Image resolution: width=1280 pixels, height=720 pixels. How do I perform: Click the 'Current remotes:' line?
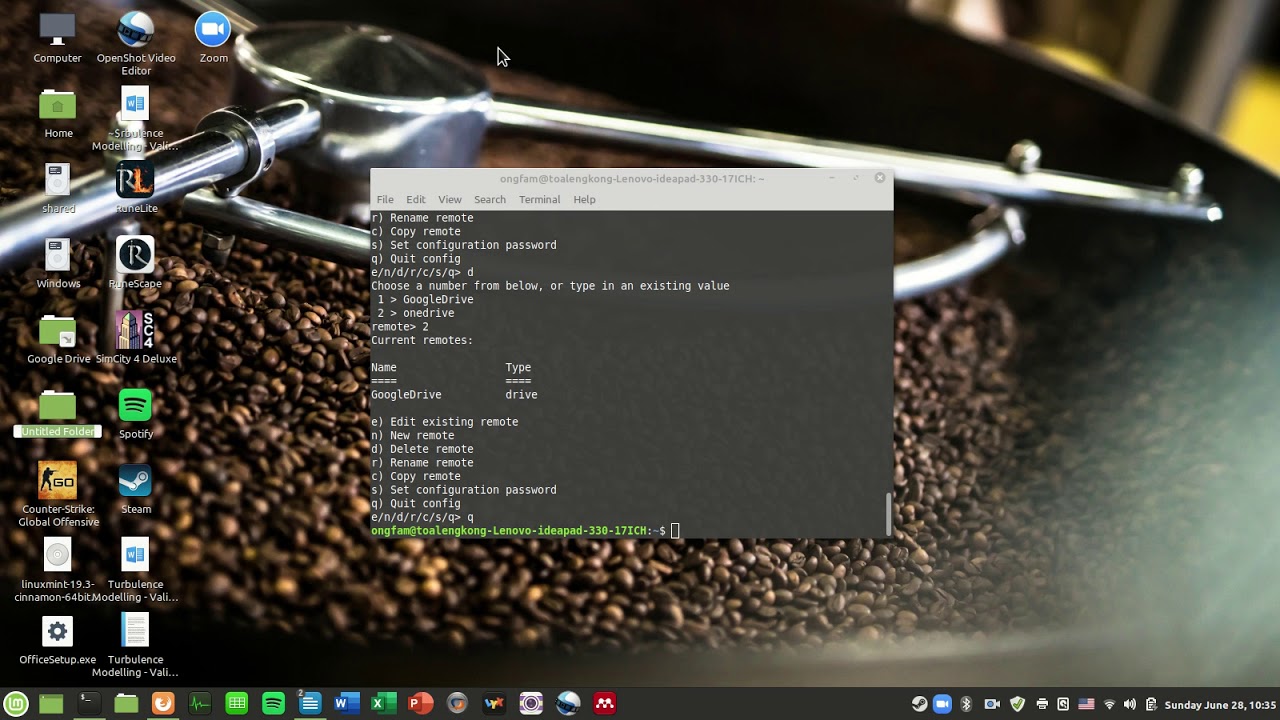pyautogui.click(x=422, y=340)
